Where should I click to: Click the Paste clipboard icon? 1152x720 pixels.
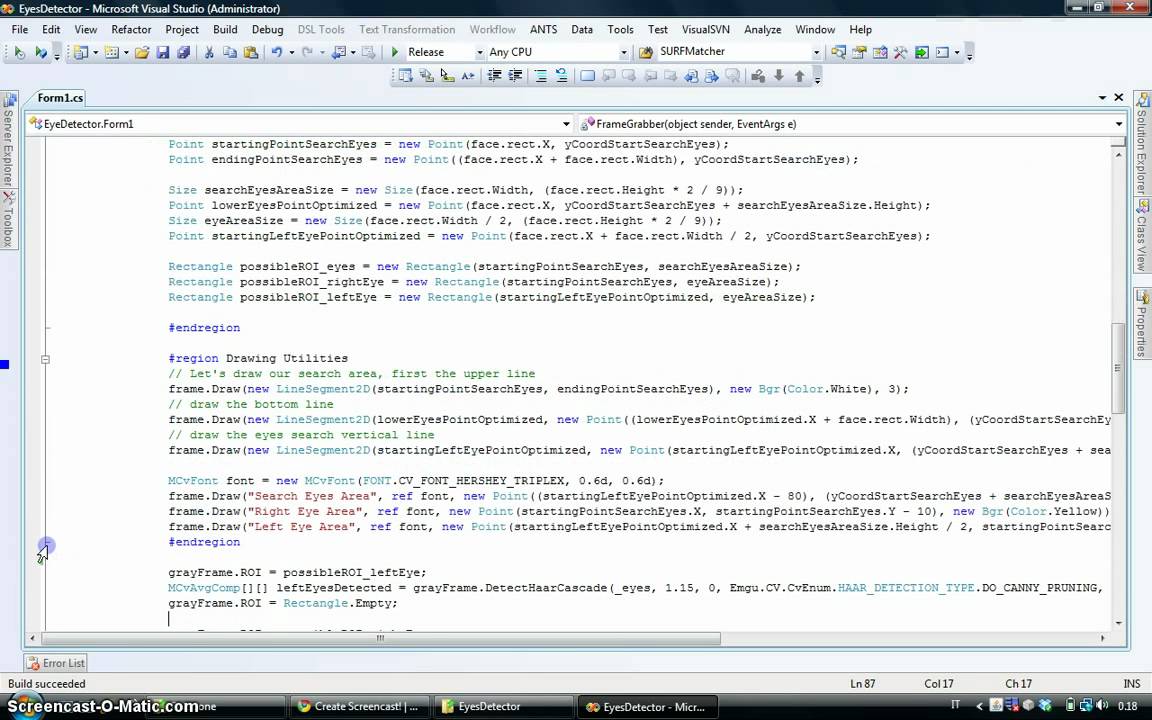[x=251, y=52]
